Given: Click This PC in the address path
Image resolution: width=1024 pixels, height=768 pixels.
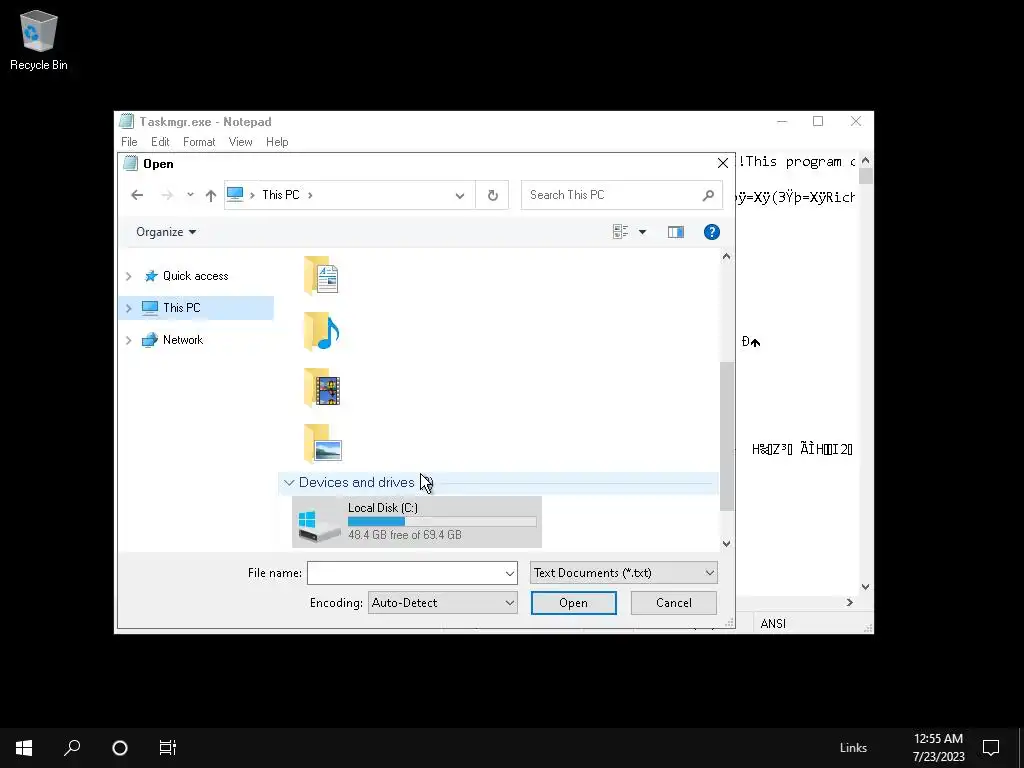Looking at the screenshot, I should (281, 195).
